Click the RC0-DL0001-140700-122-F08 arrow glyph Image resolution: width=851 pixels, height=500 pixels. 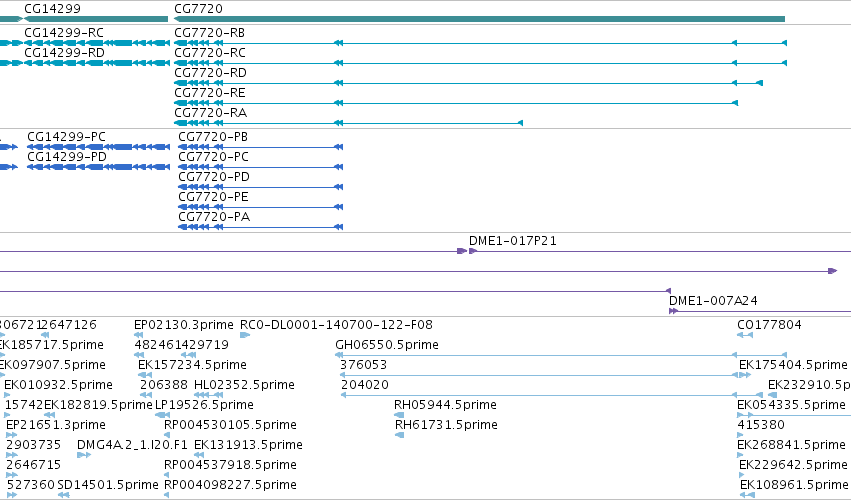245,335
